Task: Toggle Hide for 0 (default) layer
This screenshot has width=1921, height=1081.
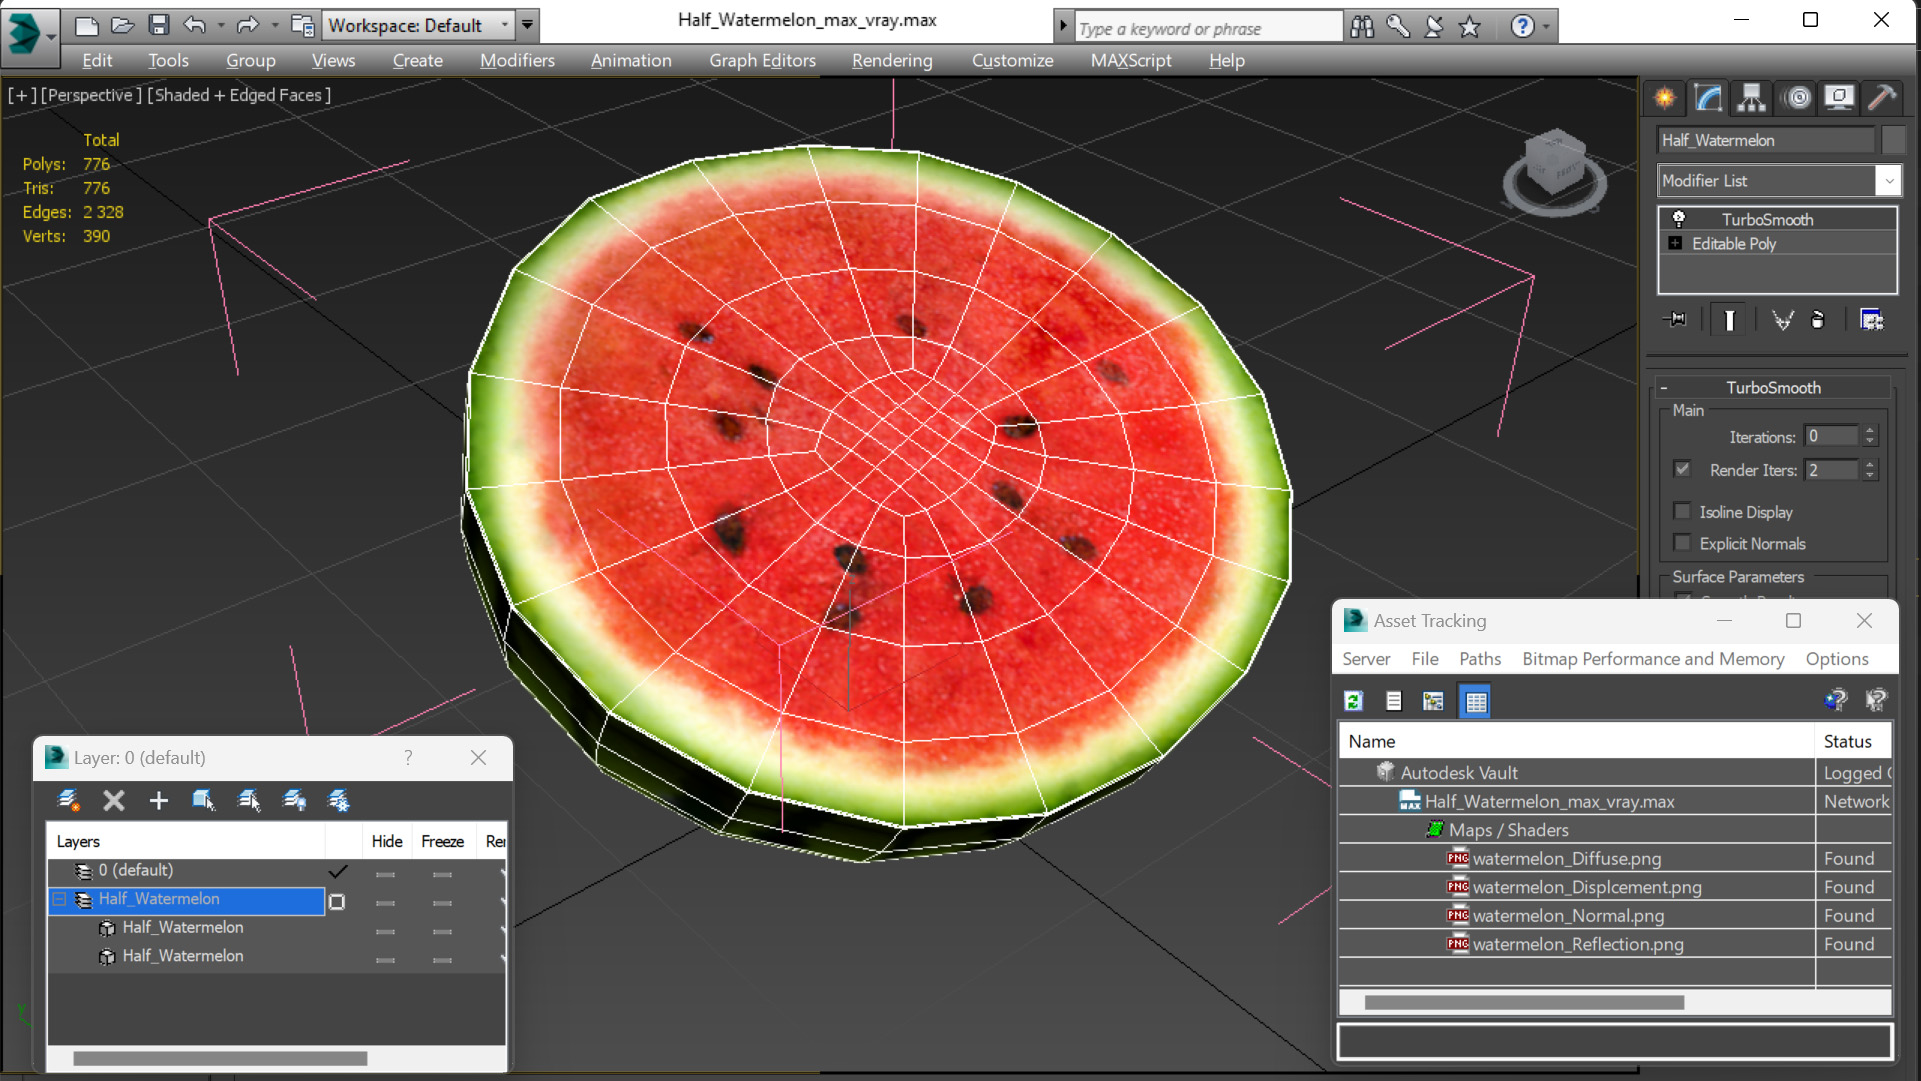Action: [x=385, y=874]
